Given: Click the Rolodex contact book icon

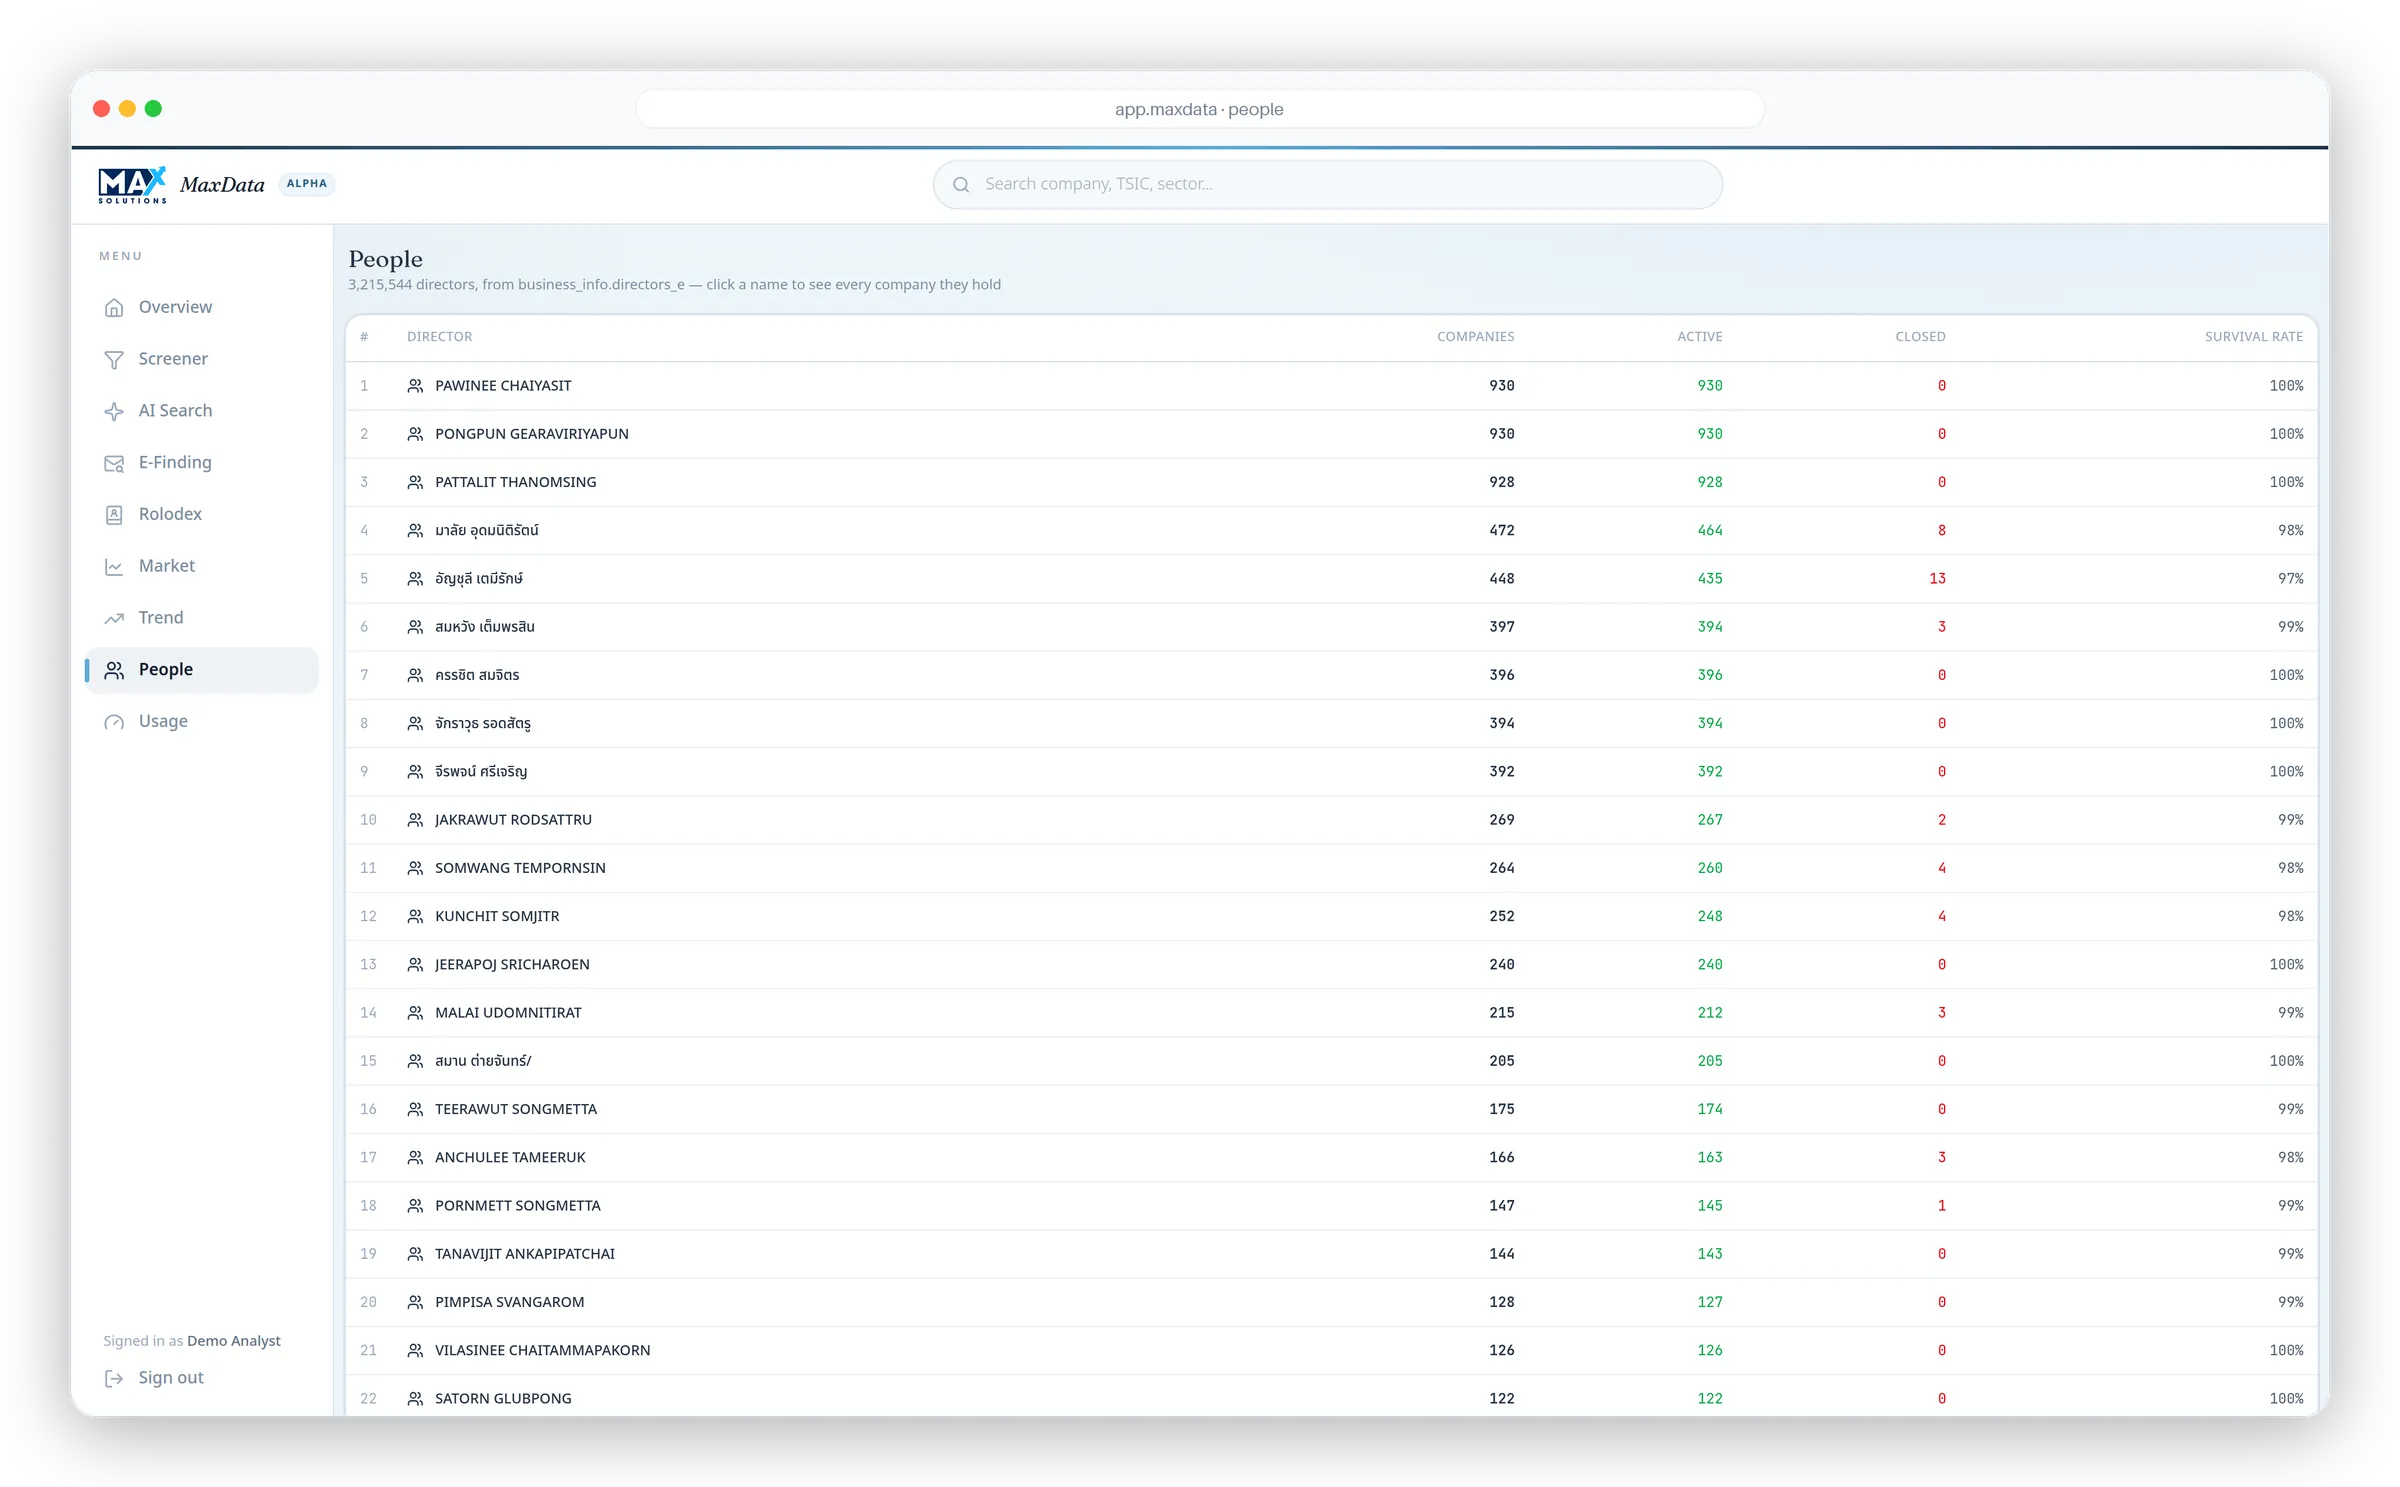Looking at the screenshot, I should 114,514.
